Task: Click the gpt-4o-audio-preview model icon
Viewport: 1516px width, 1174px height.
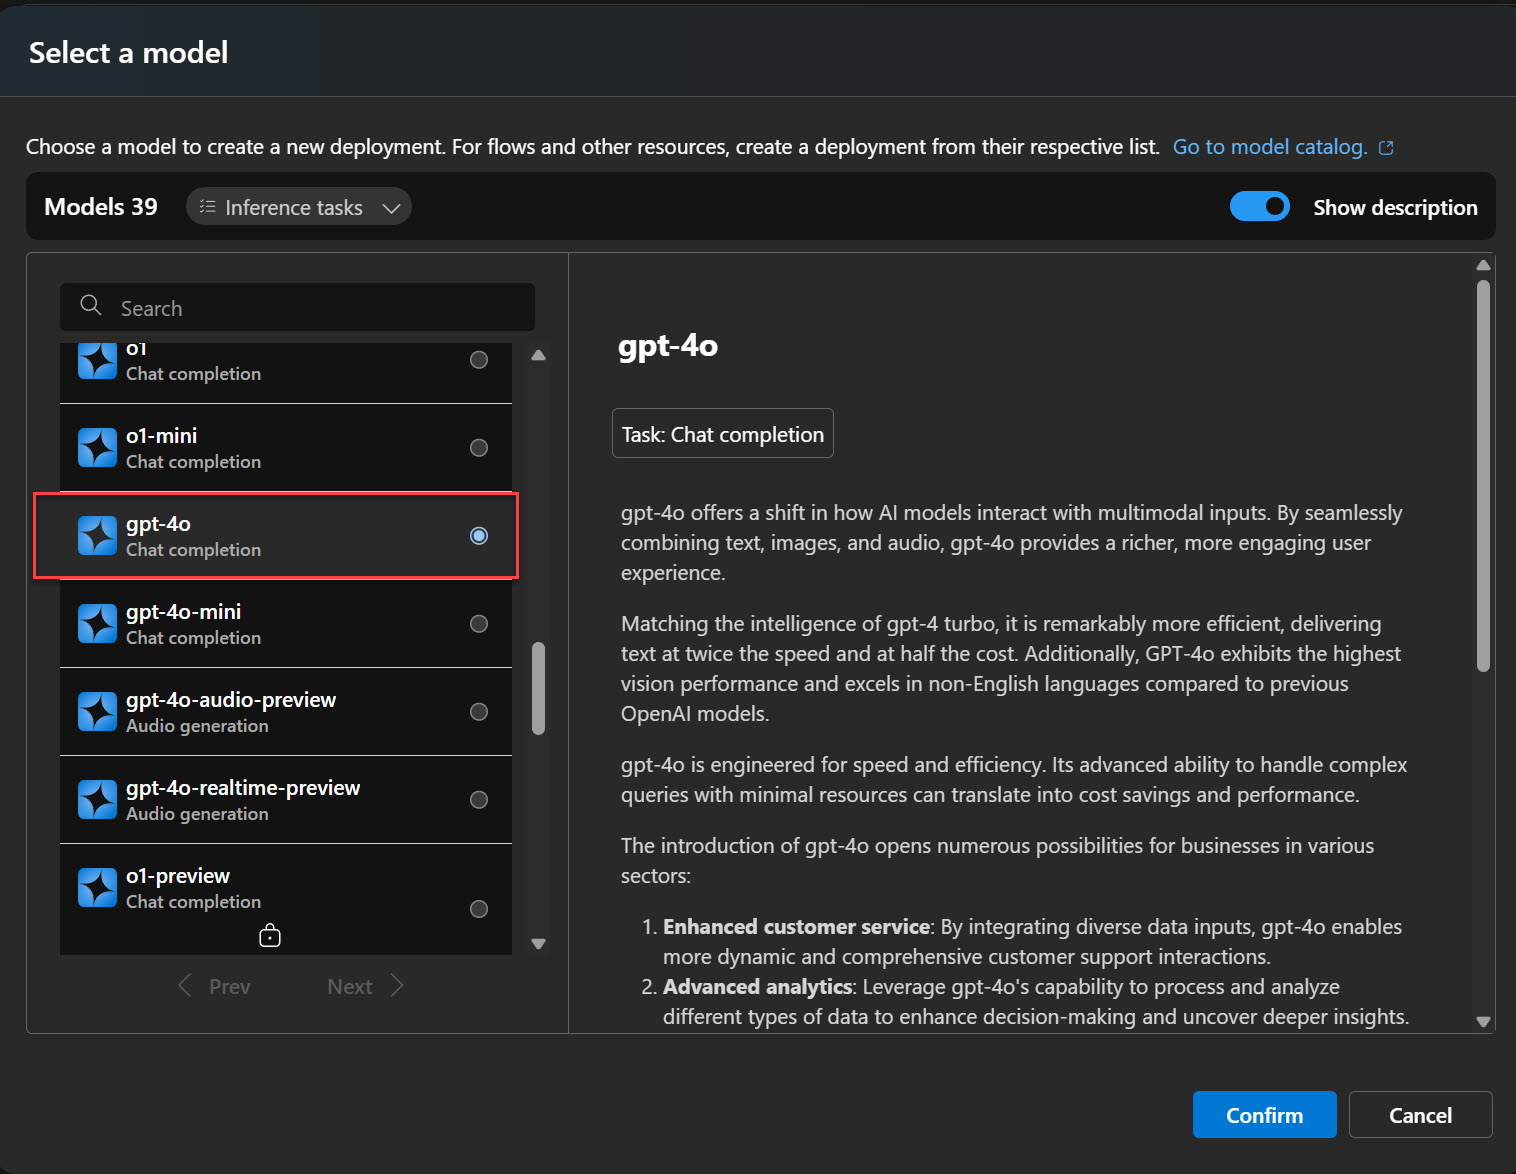Action: [x=97, y=712]
